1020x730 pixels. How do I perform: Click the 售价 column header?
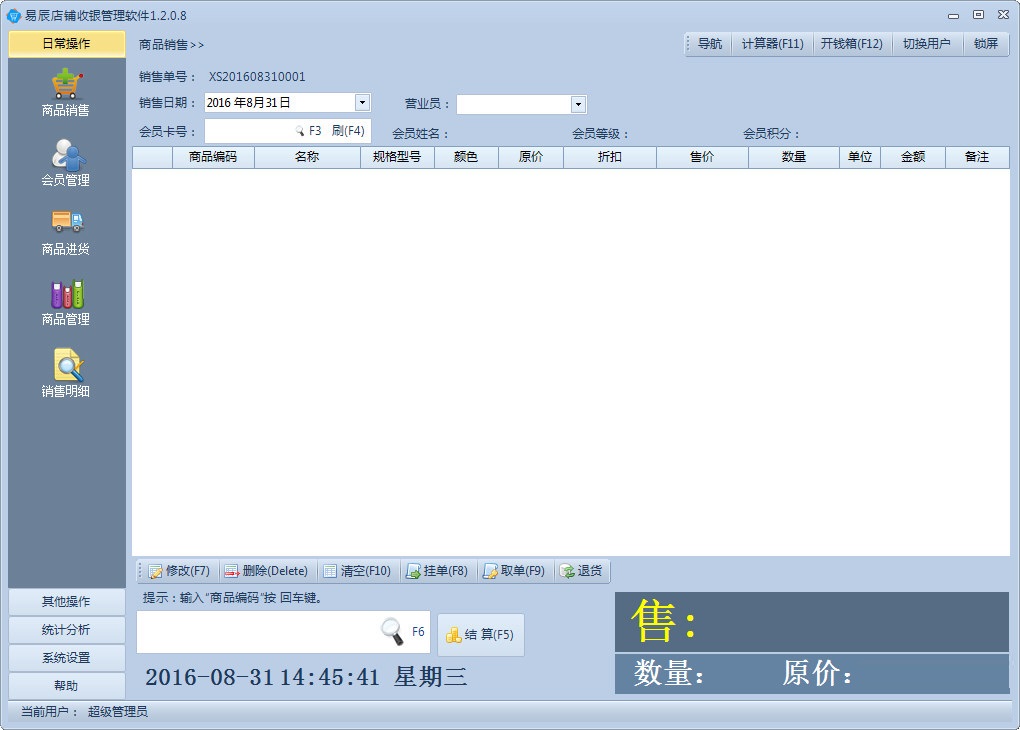(702, 157)
